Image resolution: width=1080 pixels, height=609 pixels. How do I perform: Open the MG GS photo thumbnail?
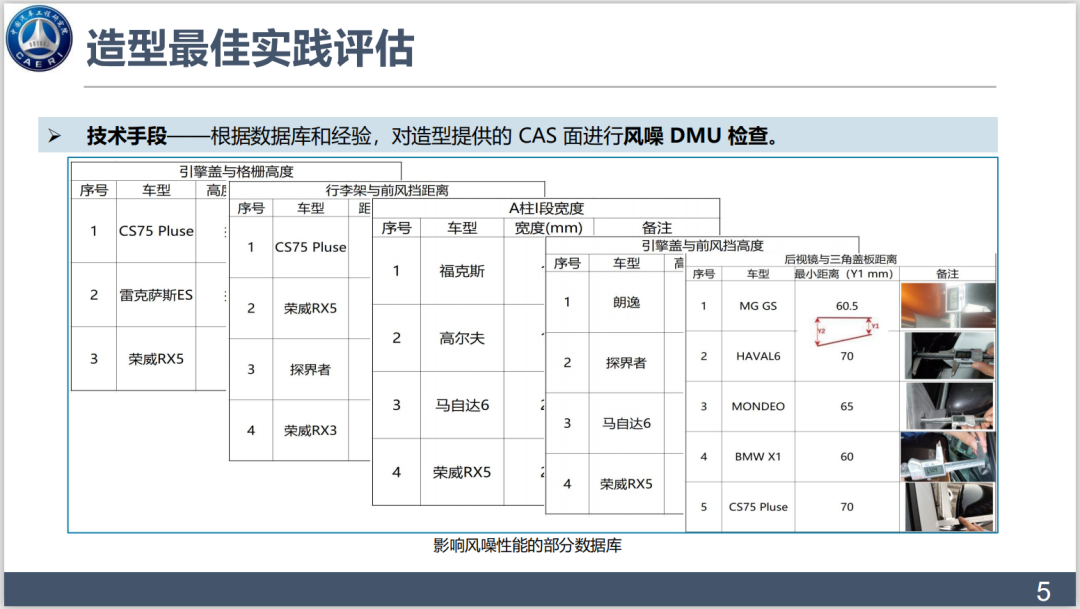click(x=948, y=306)
